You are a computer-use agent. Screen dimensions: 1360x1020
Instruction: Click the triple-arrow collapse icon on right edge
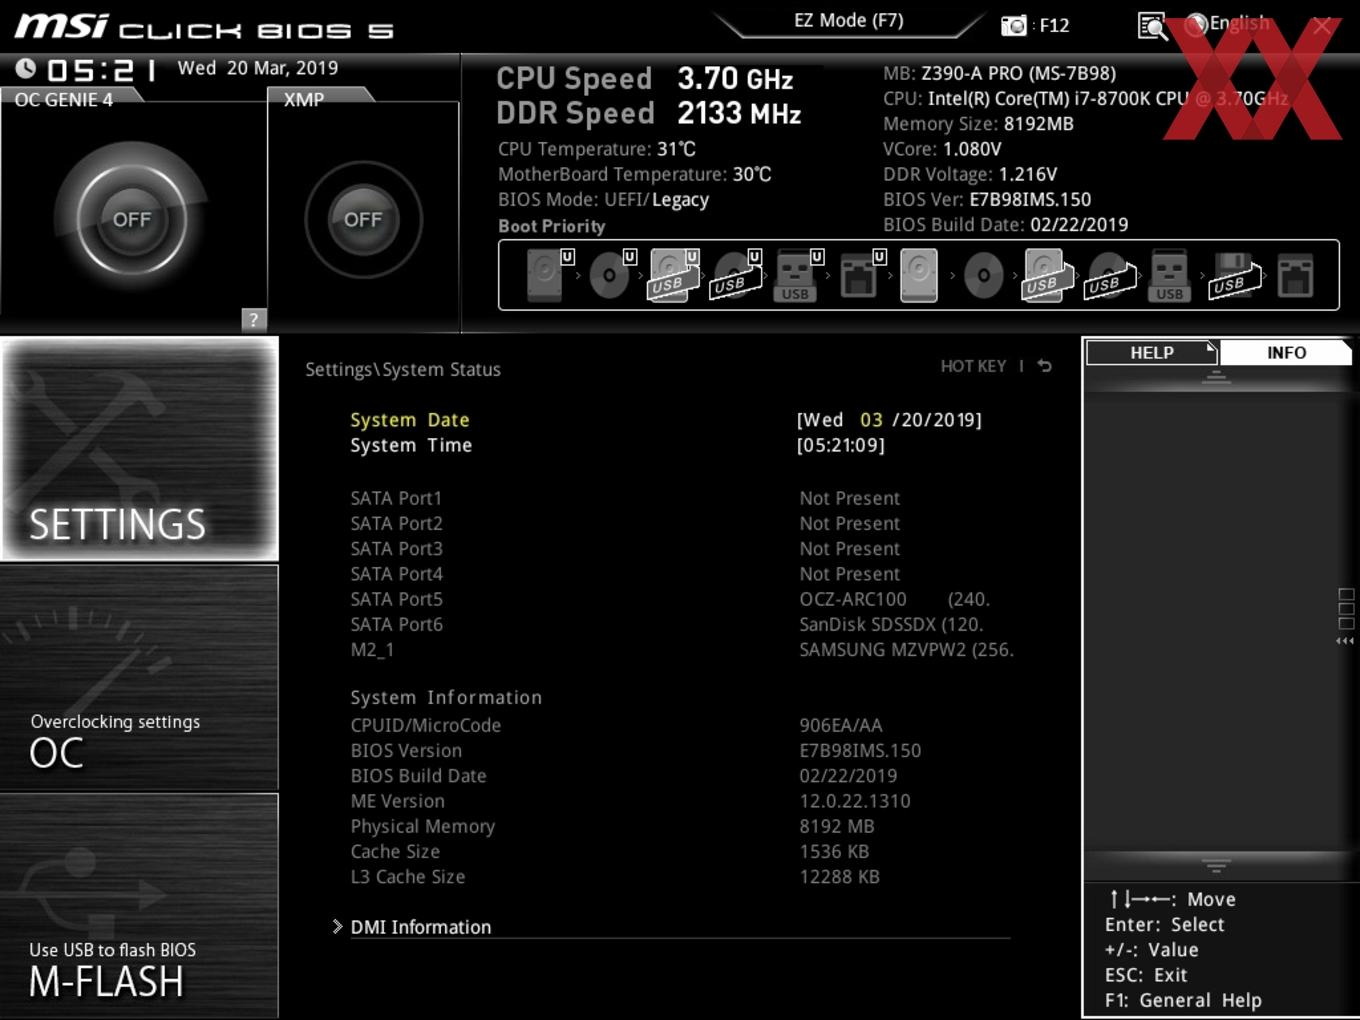[x=1346, y=641]
